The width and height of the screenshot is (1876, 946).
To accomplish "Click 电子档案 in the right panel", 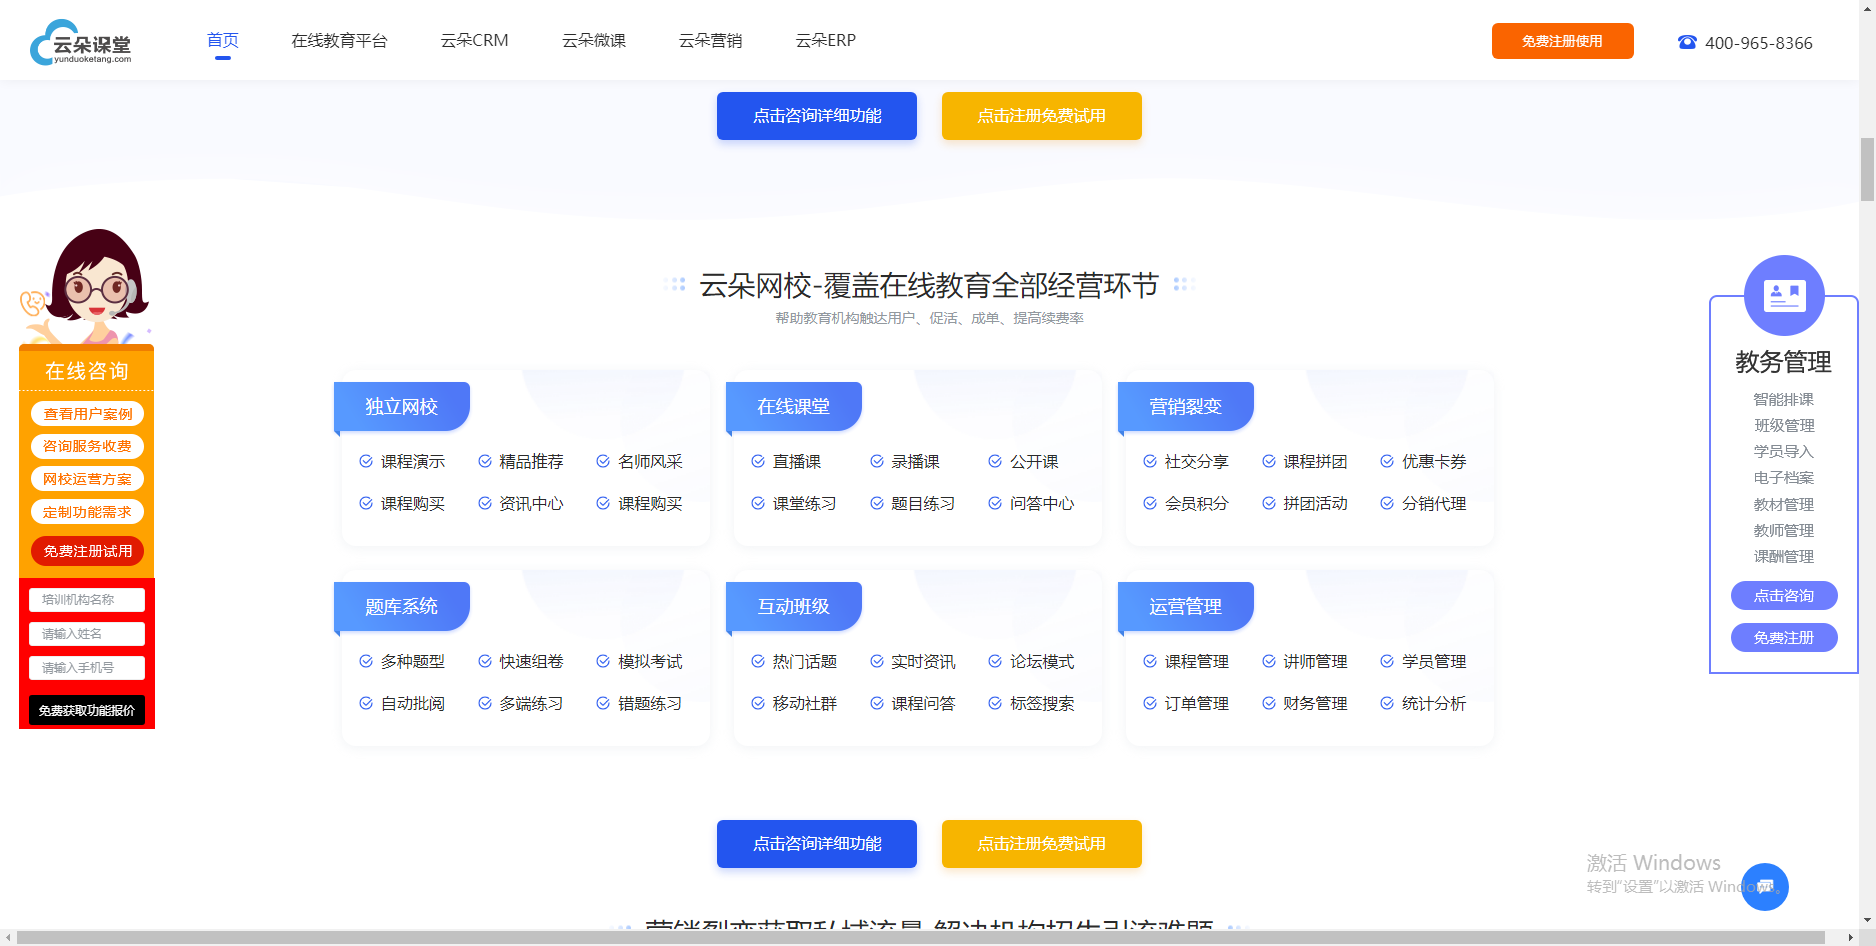I will (1784, 478).
